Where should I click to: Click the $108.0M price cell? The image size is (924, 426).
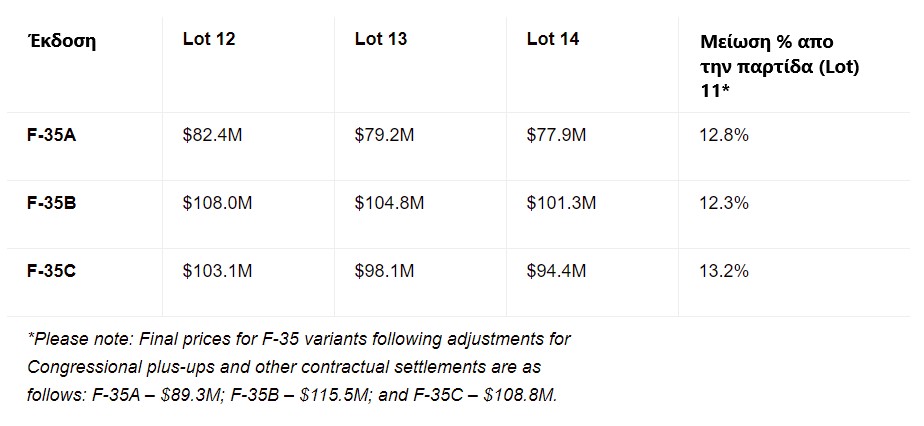(217, 203)
